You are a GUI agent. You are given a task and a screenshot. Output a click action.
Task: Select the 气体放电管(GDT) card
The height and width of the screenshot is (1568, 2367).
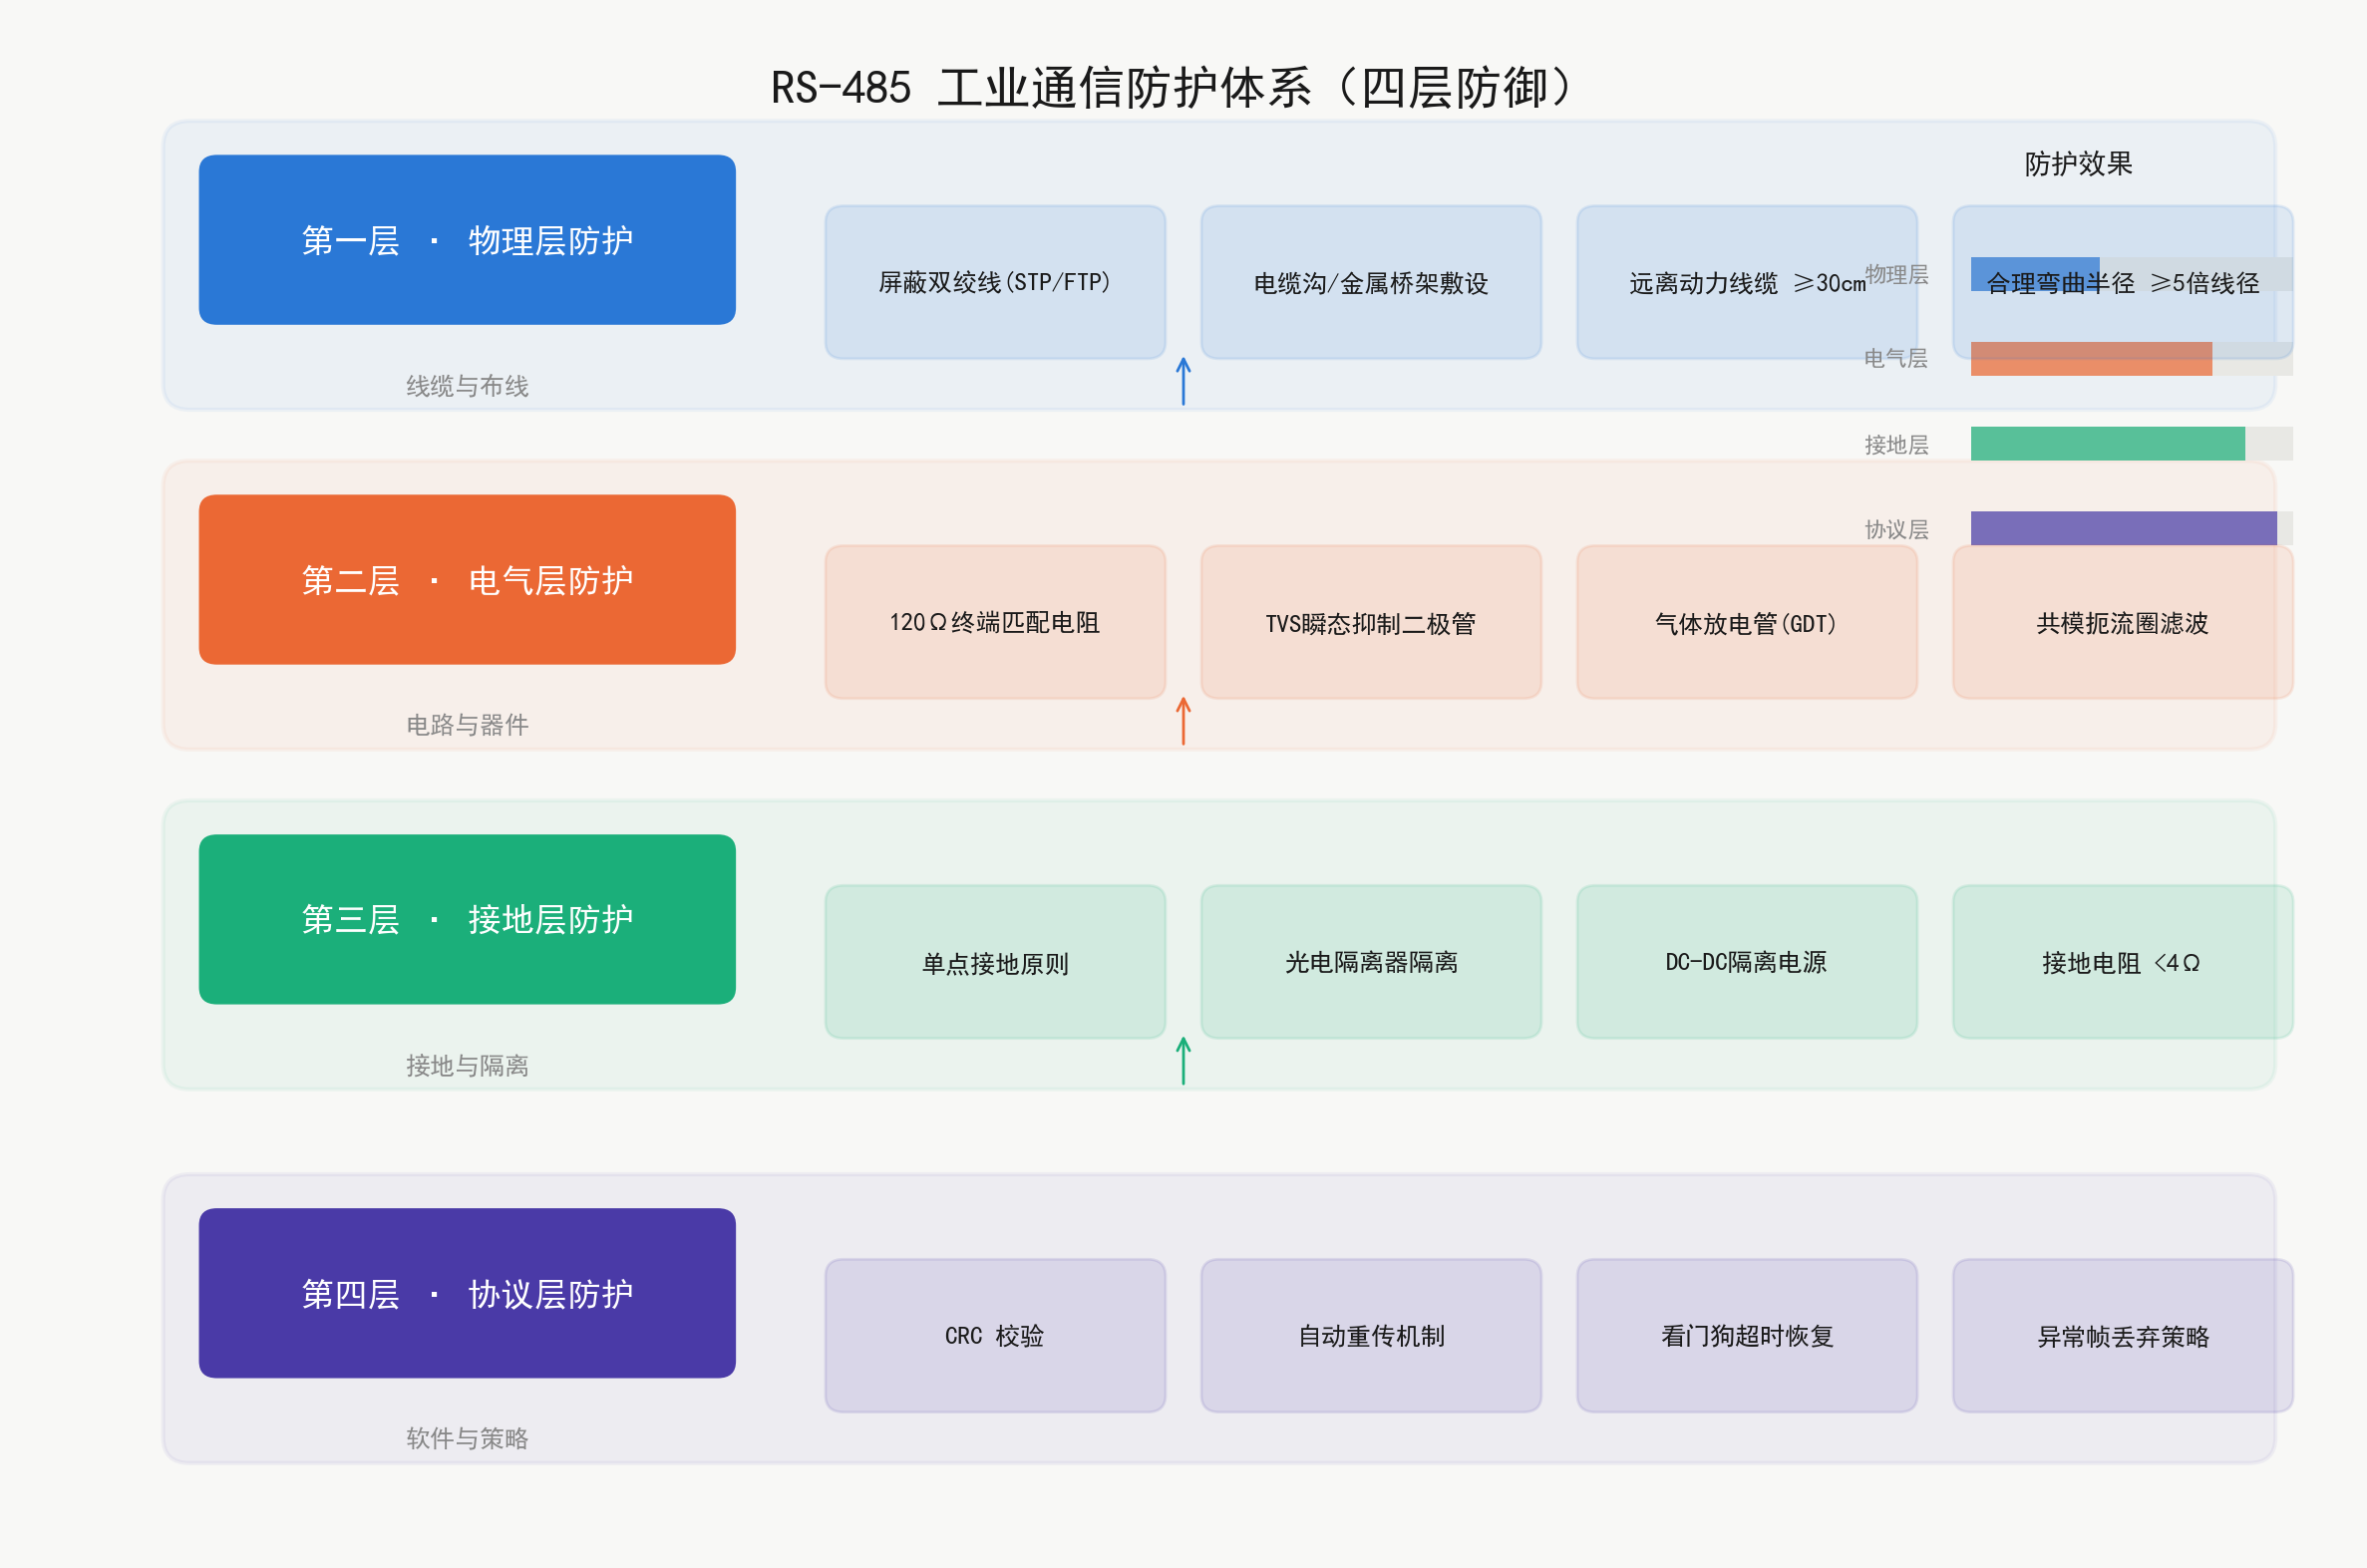click(1747, 622)
